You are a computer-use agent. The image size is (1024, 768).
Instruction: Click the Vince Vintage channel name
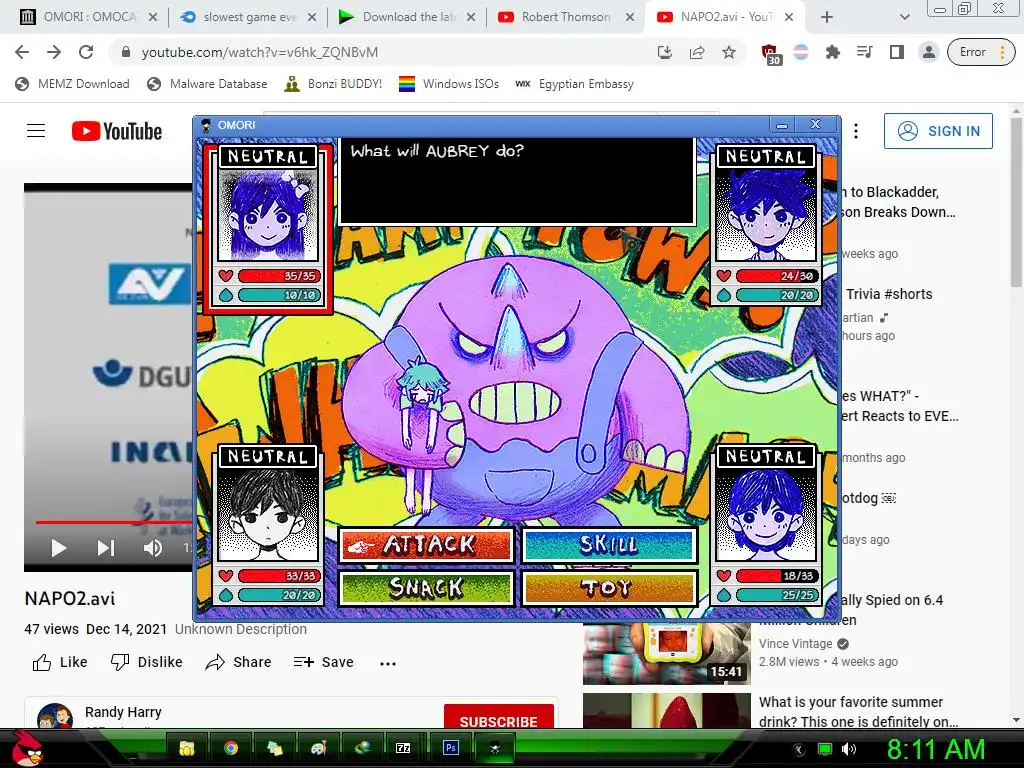click(795, 644)
